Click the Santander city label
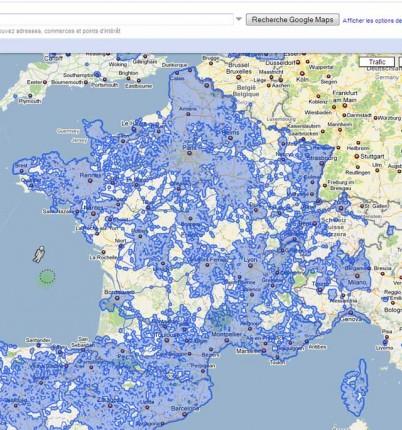 pos(38,340)
